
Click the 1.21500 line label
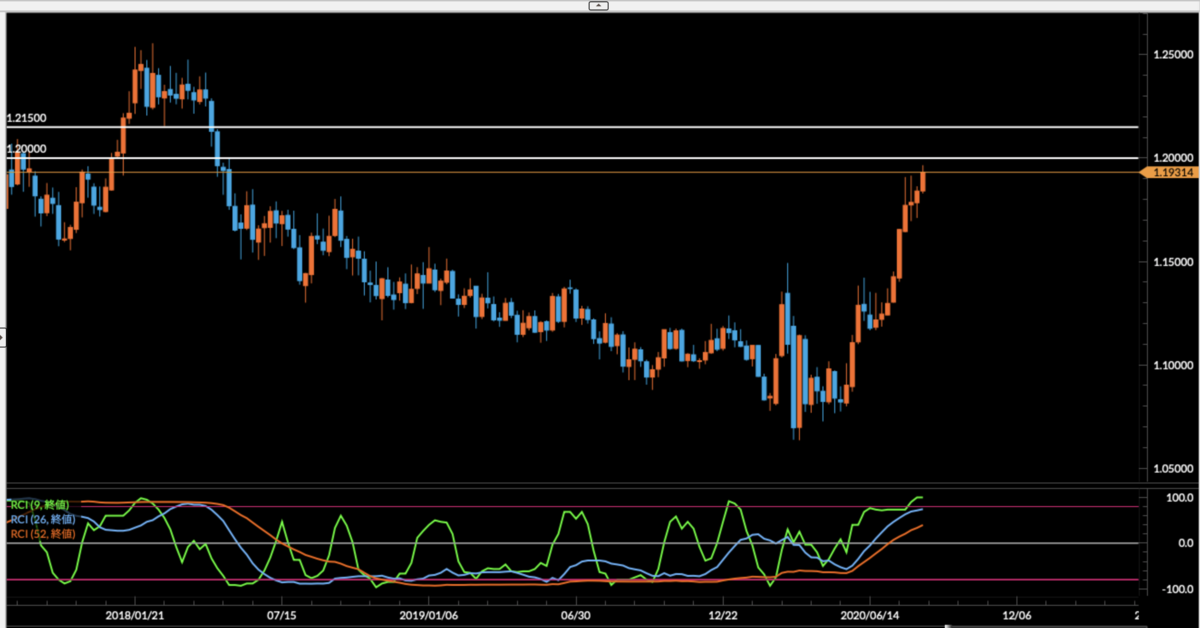click(x=27, y=118)
